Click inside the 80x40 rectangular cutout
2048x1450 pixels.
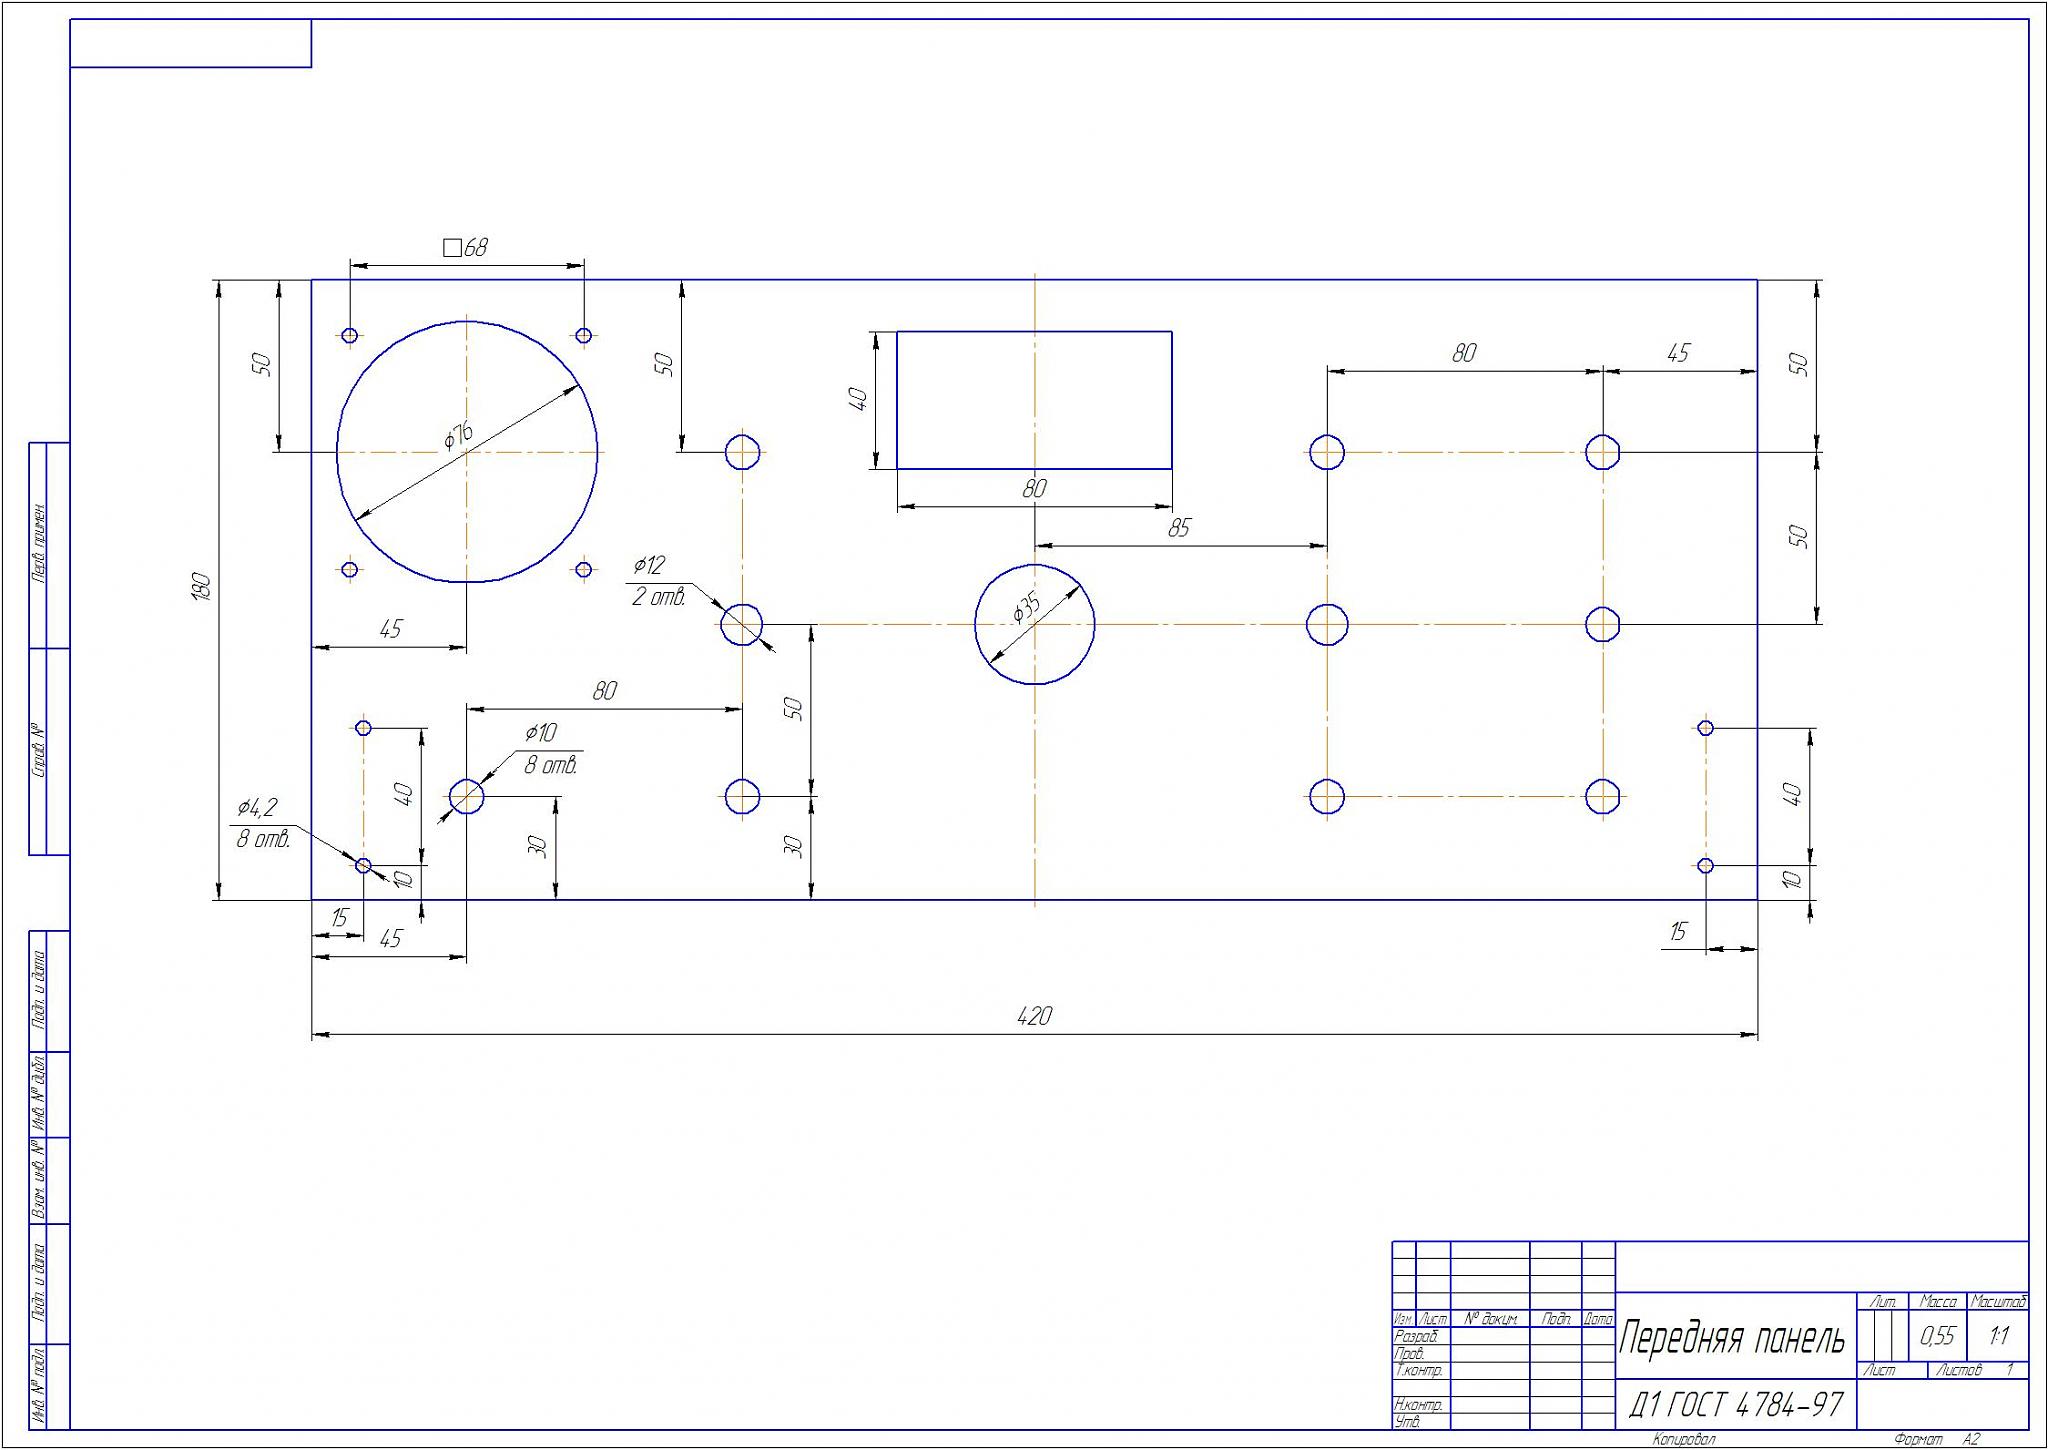tap(1034, 400)
